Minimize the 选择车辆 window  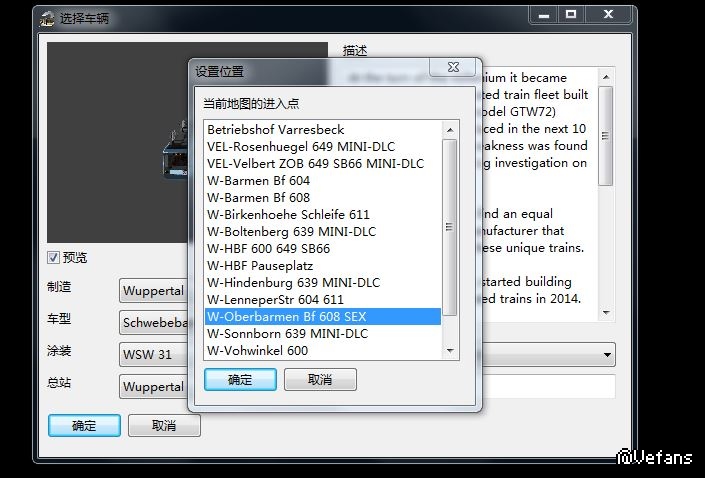coord(544,15)
